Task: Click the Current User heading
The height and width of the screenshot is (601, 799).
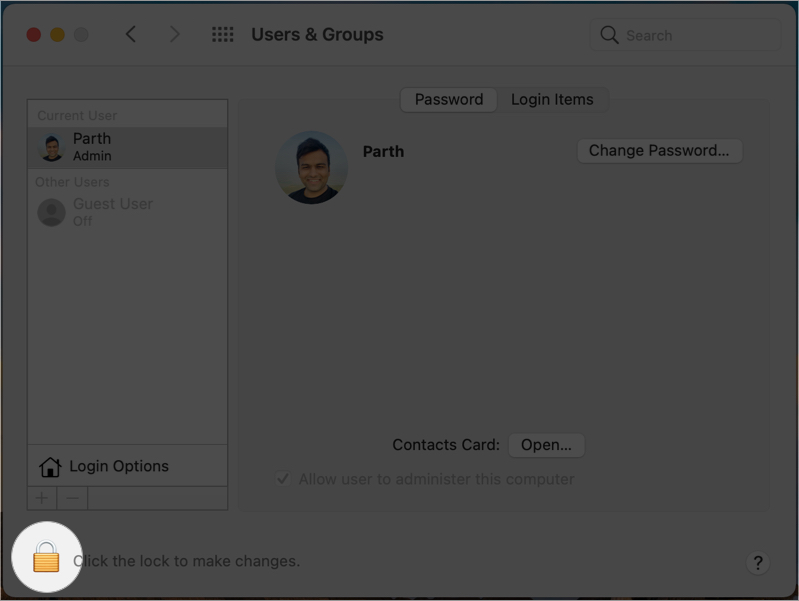Action: pyautogui.click(x=77, y=116)
